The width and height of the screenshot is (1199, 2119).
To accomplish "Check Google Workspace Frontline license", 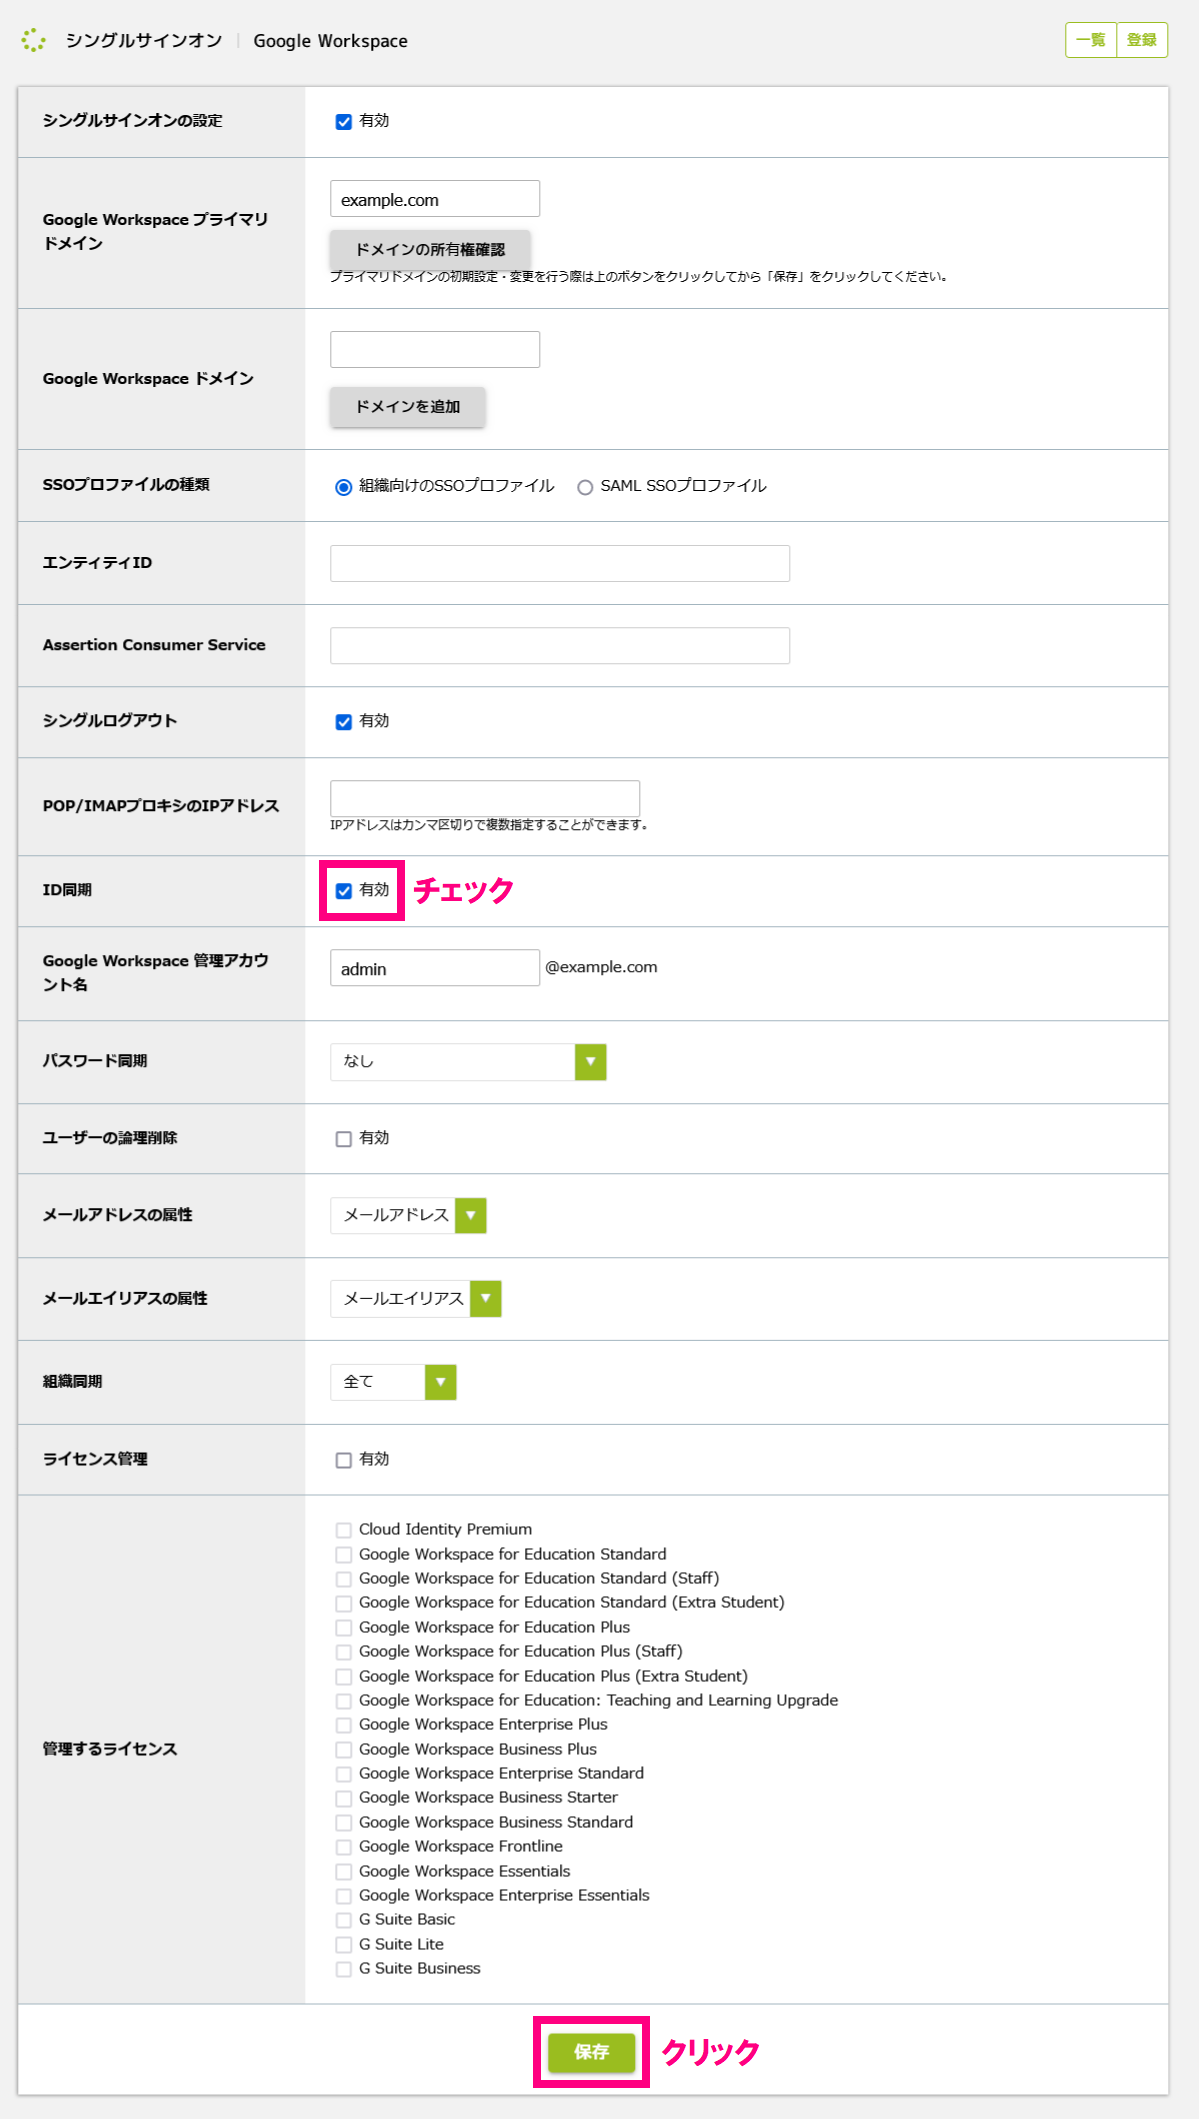I will tap(344, 1847).
